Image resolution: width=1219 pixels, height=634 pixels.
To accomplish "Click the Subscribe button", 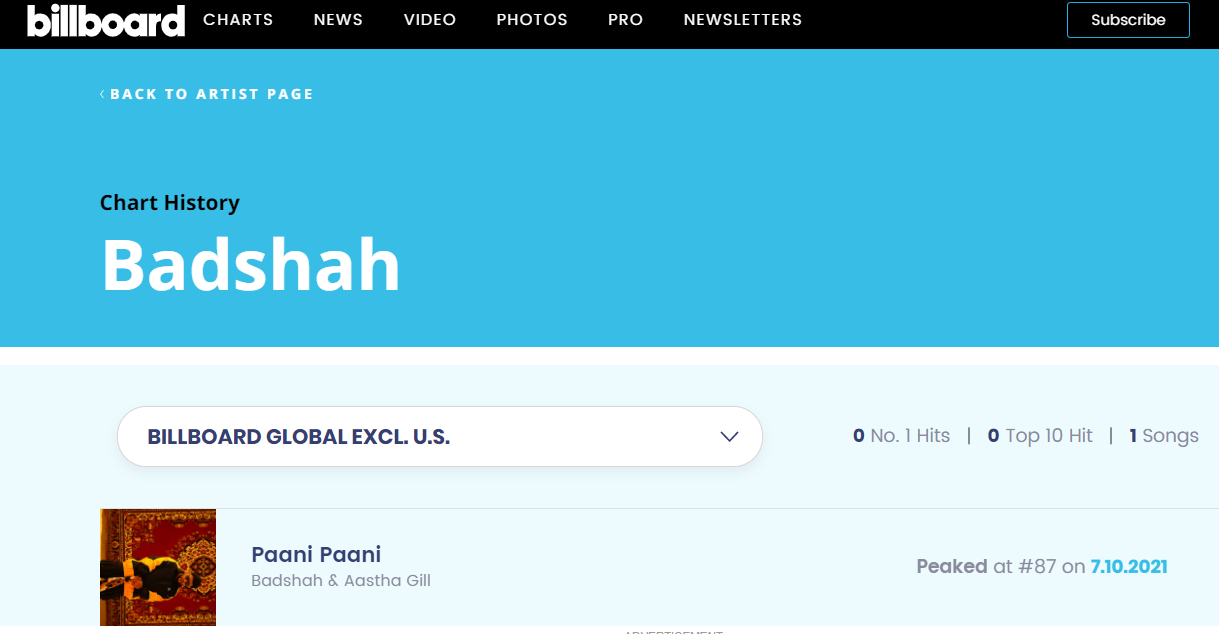I will pos(1128,20).
